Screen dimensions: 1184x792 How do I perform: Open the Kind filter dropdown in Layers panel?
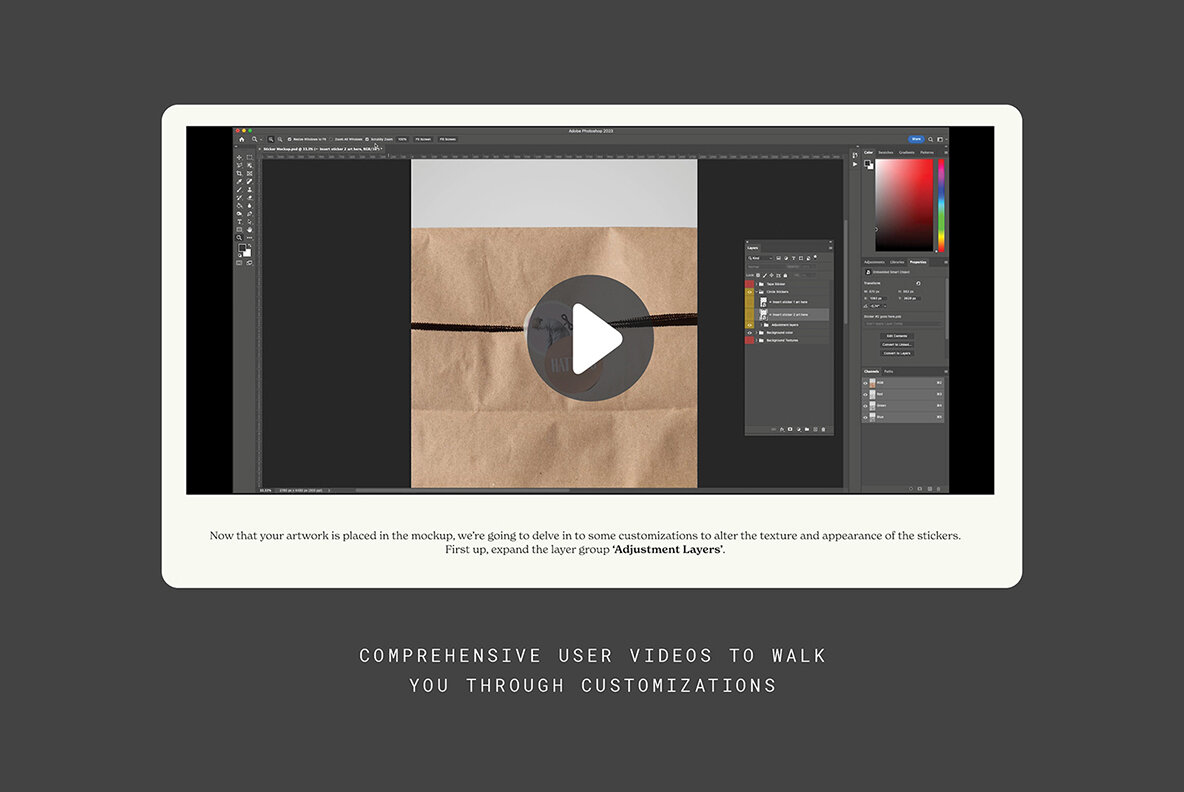(x=761, y=258)
